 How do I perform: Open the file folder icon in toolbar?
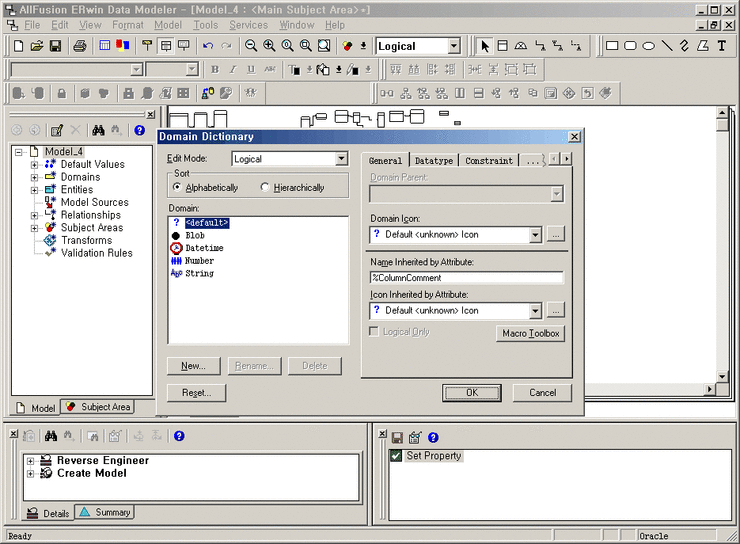coord(36,46)
